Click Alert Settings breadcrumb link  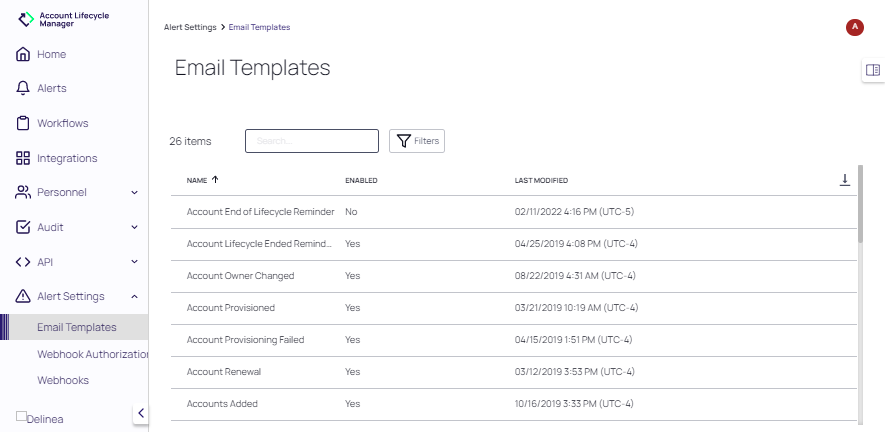189,27
